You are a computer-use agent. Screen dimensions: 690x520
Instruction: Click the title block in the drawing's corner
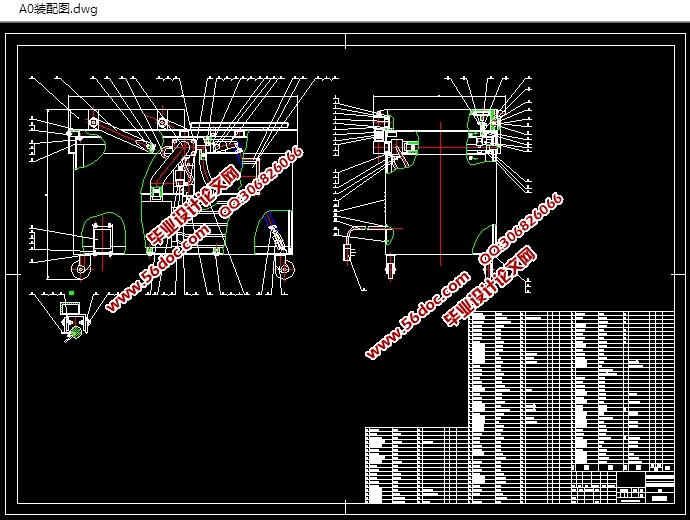coord(624,487)
